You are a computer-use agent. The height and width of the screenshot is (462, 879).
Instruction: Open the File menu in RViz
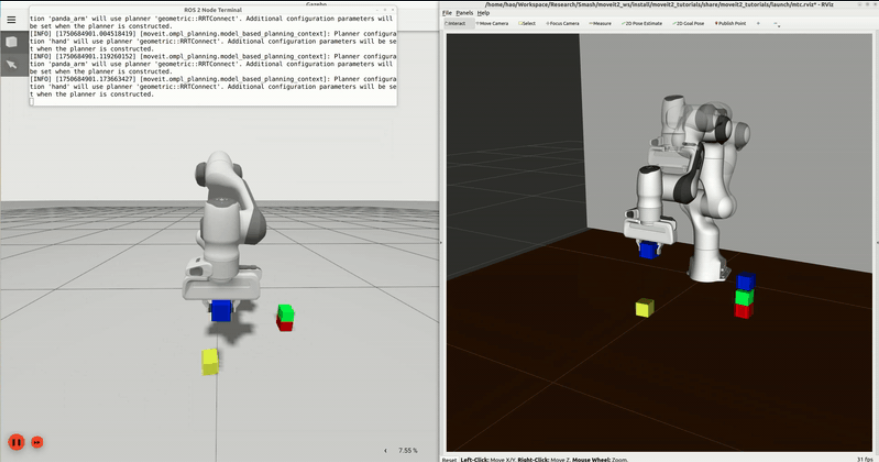point(447,13)
